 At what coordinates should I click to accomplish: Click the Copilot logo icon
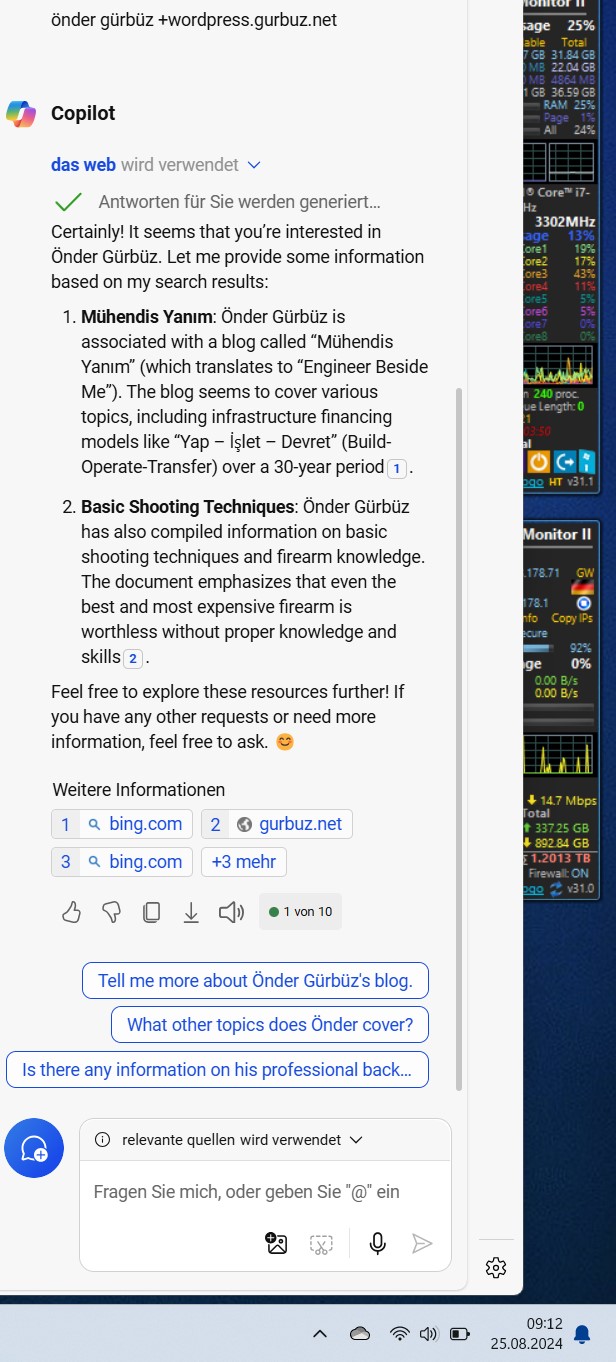pyautogui.click(x=21, y=114)
